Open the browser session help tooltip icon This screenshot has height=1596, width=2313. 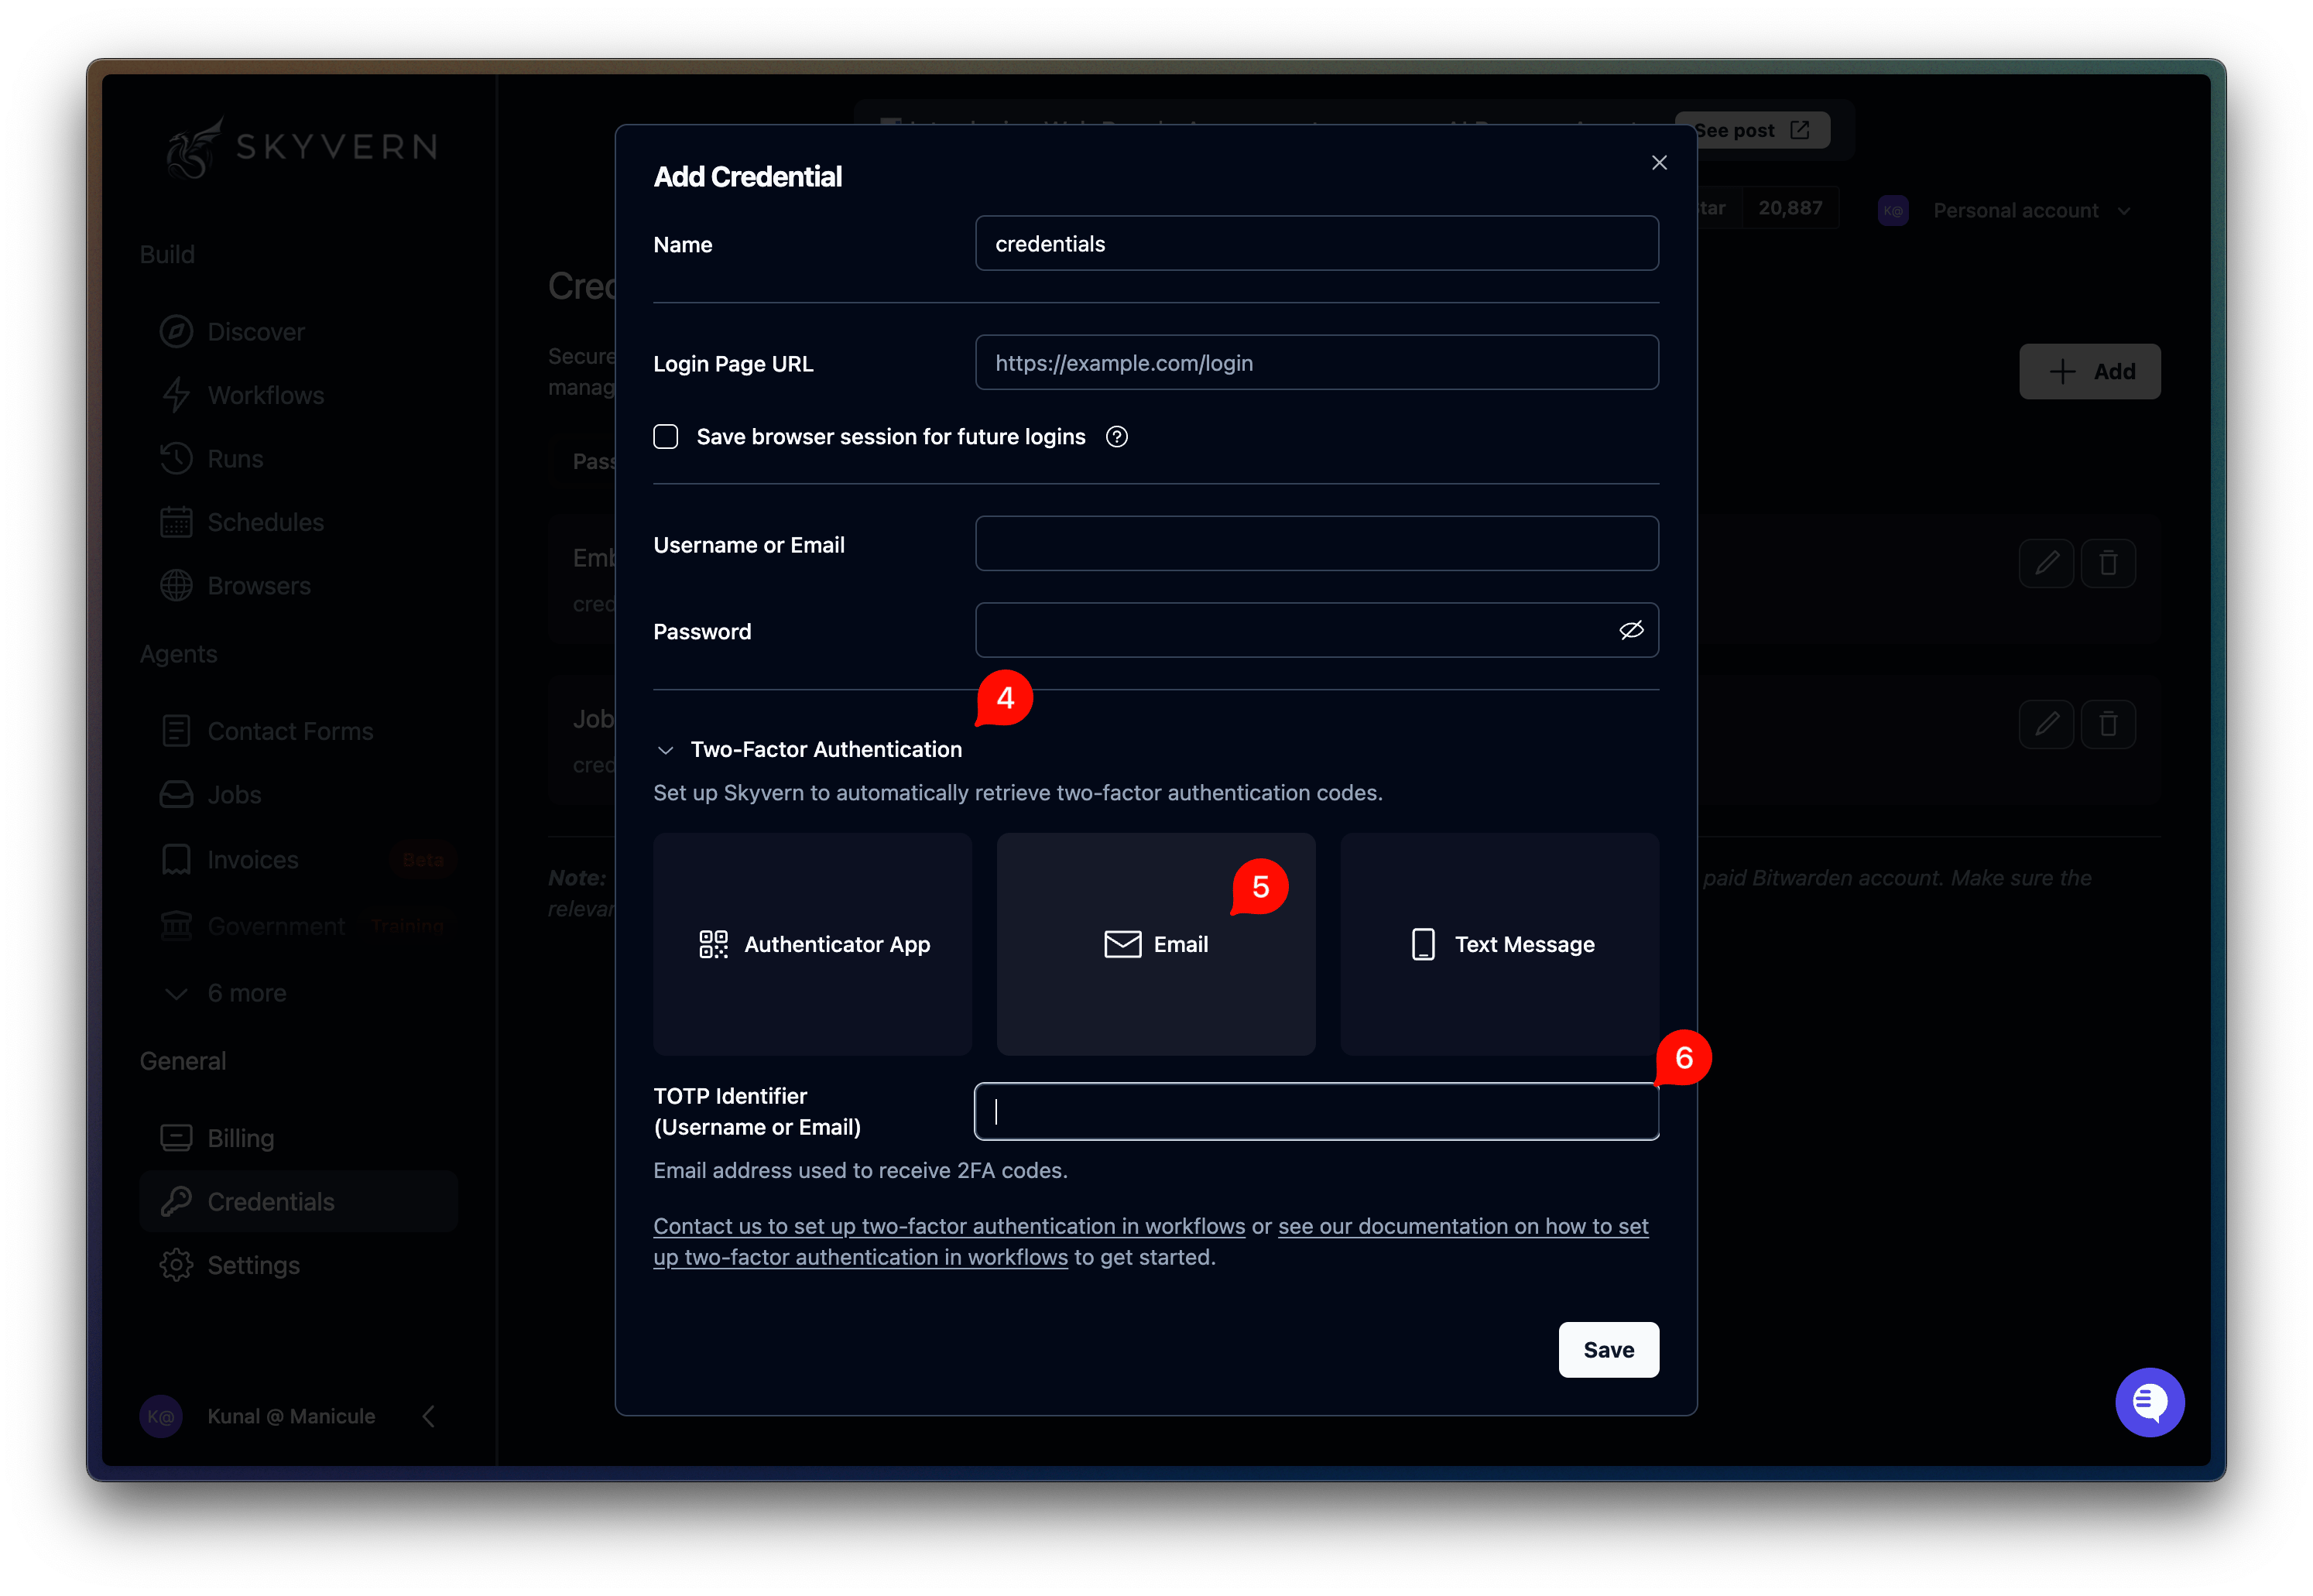pos(1116,436)
